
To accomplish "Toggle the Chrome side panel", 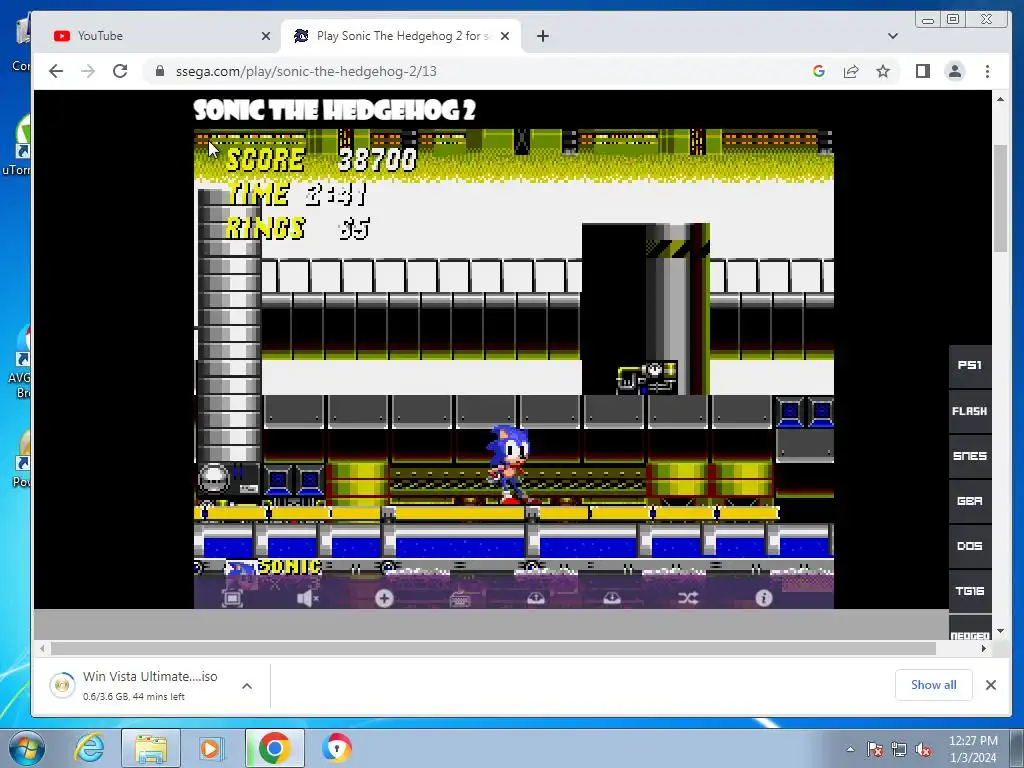I will point(923,71).
